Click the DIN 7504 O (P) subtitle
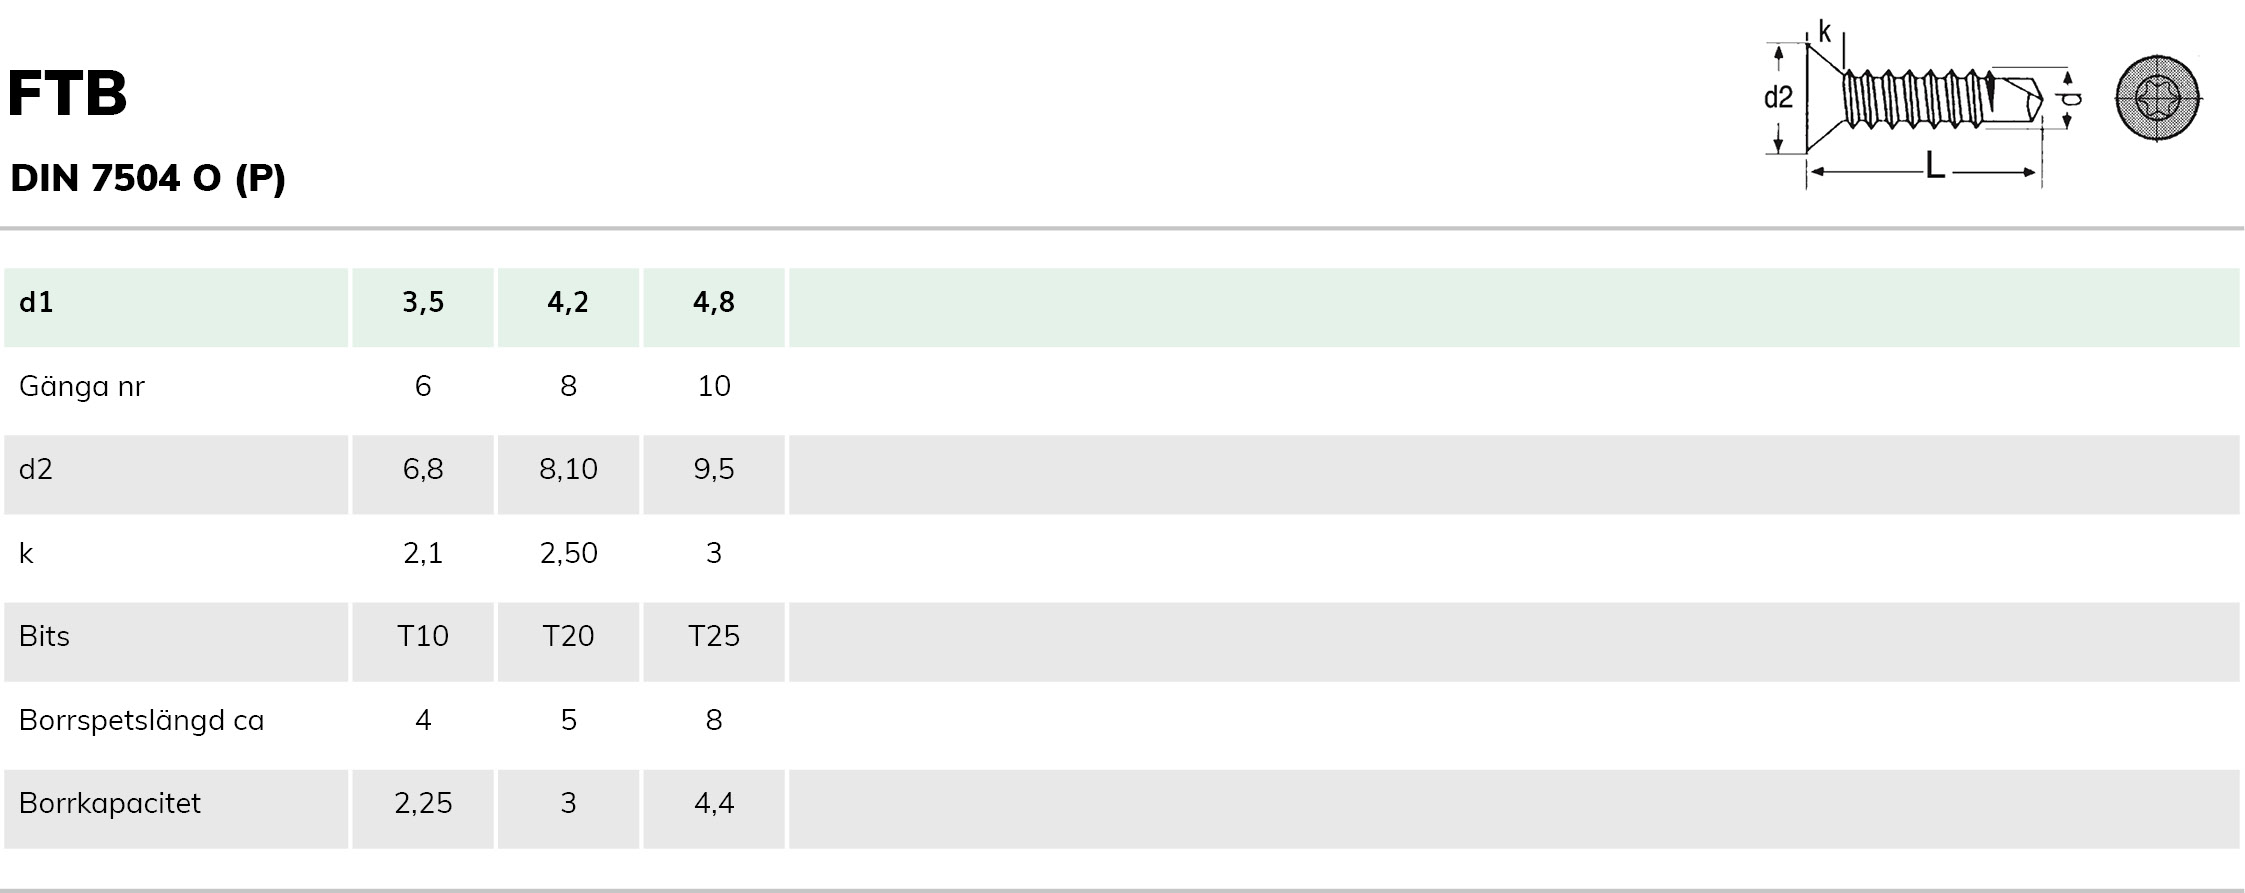Viewport: 2245px width, 893px height. 148,178
